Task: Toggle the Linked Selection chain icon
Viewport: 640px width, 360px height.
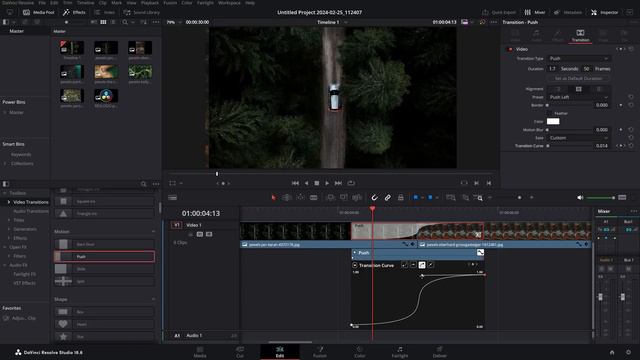Action: pos(387,198)
